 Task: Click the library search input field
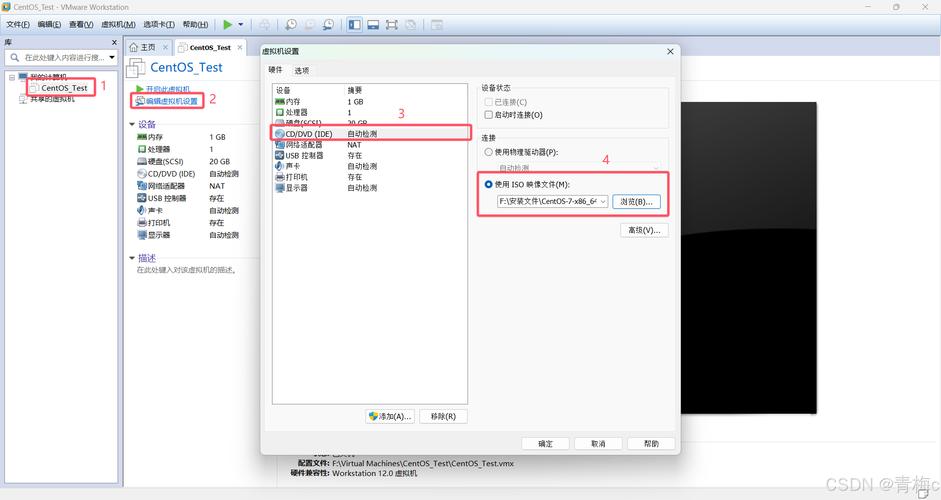click(63, 58)
